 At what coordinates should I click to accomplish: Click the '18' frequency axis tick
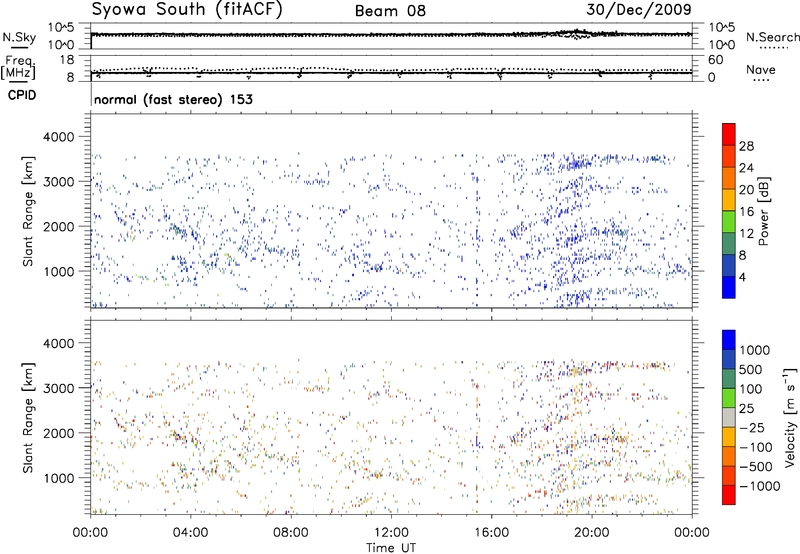tap(66, 60)
